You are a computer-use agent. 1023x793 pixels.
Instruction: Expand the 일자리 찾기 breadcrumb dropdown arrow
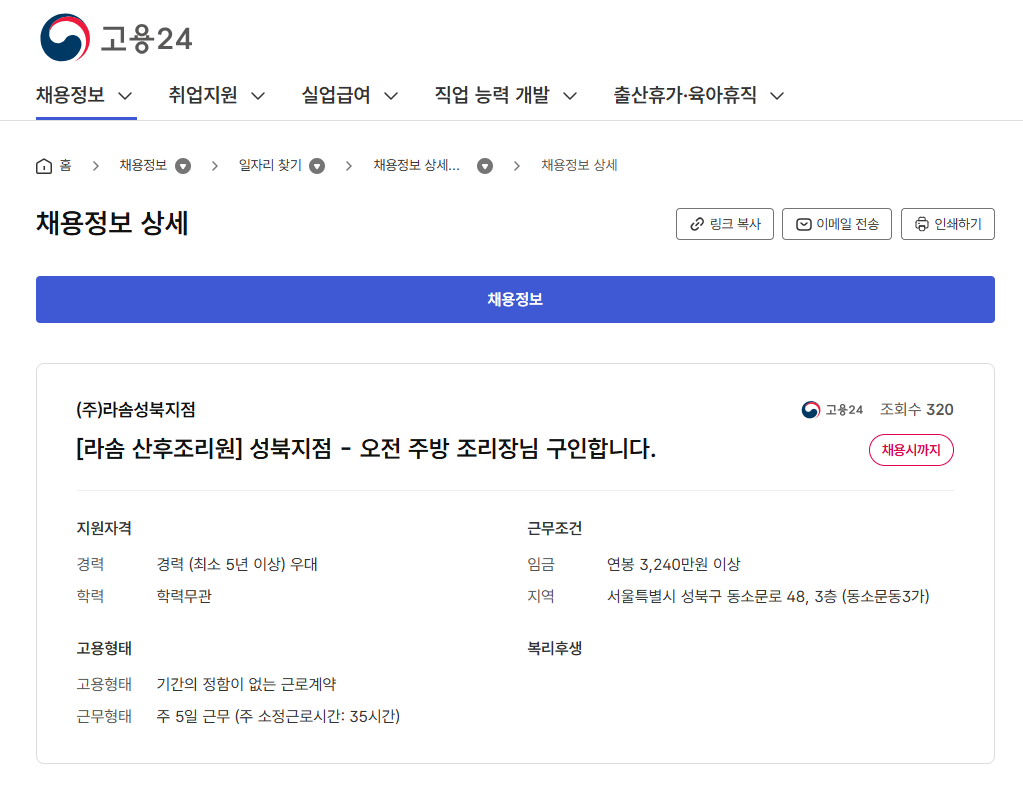coord(317,166)
